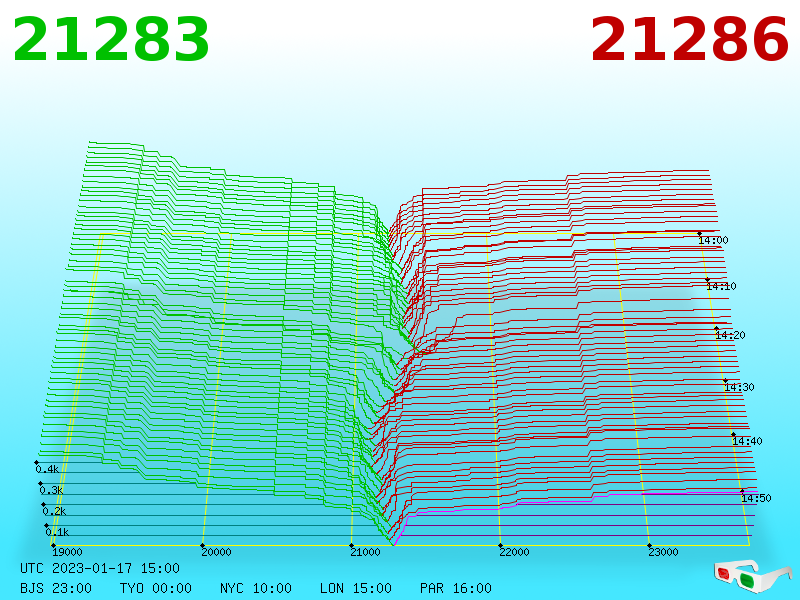Click the 14:50 time axis marker
Image resolution: width=800 pixels, height=600 pixels.
coord(756,498)
